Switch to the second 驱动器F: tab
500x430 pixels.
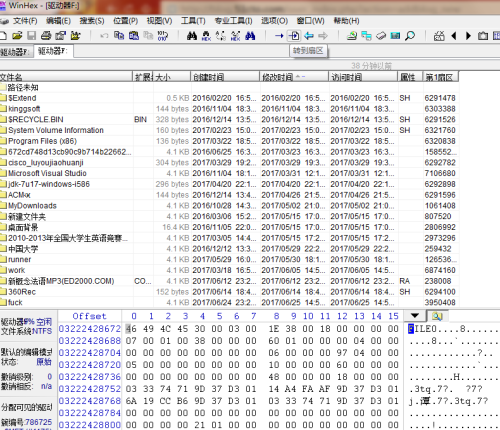tap(53, 51)
